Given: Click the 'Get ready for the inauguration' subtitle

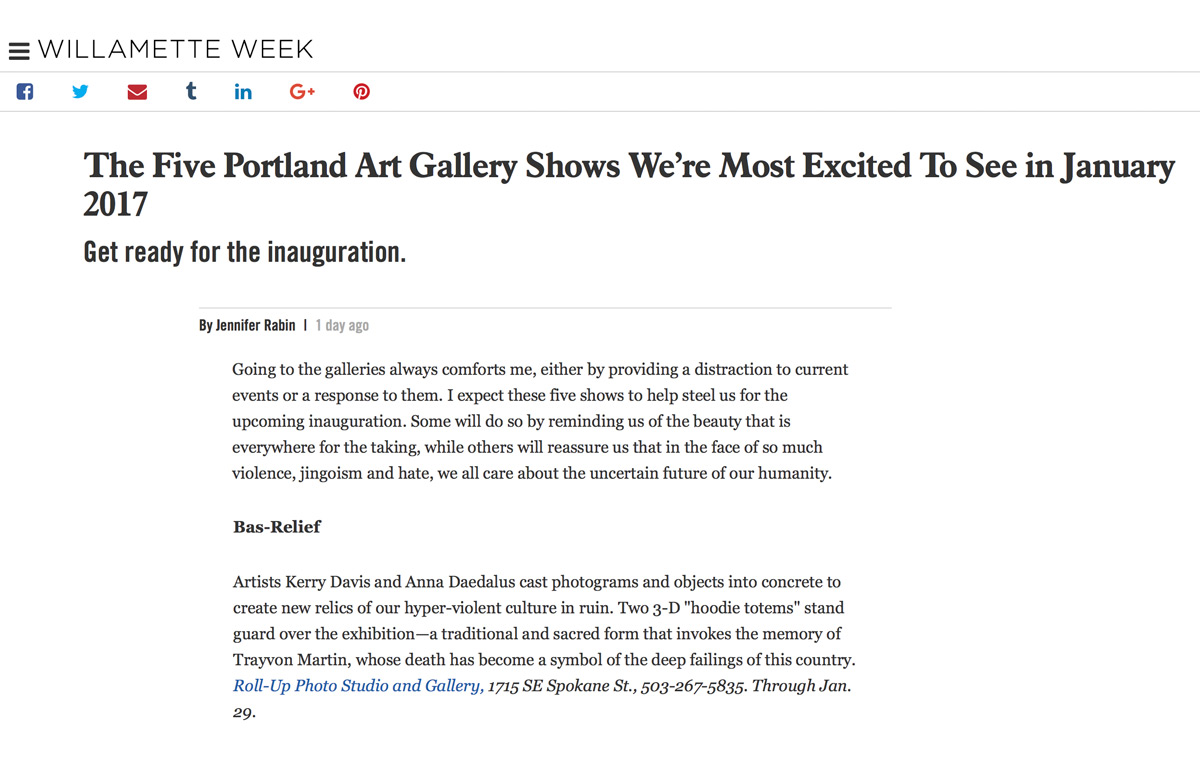Looking at the screenshot, I should [245, 251].
